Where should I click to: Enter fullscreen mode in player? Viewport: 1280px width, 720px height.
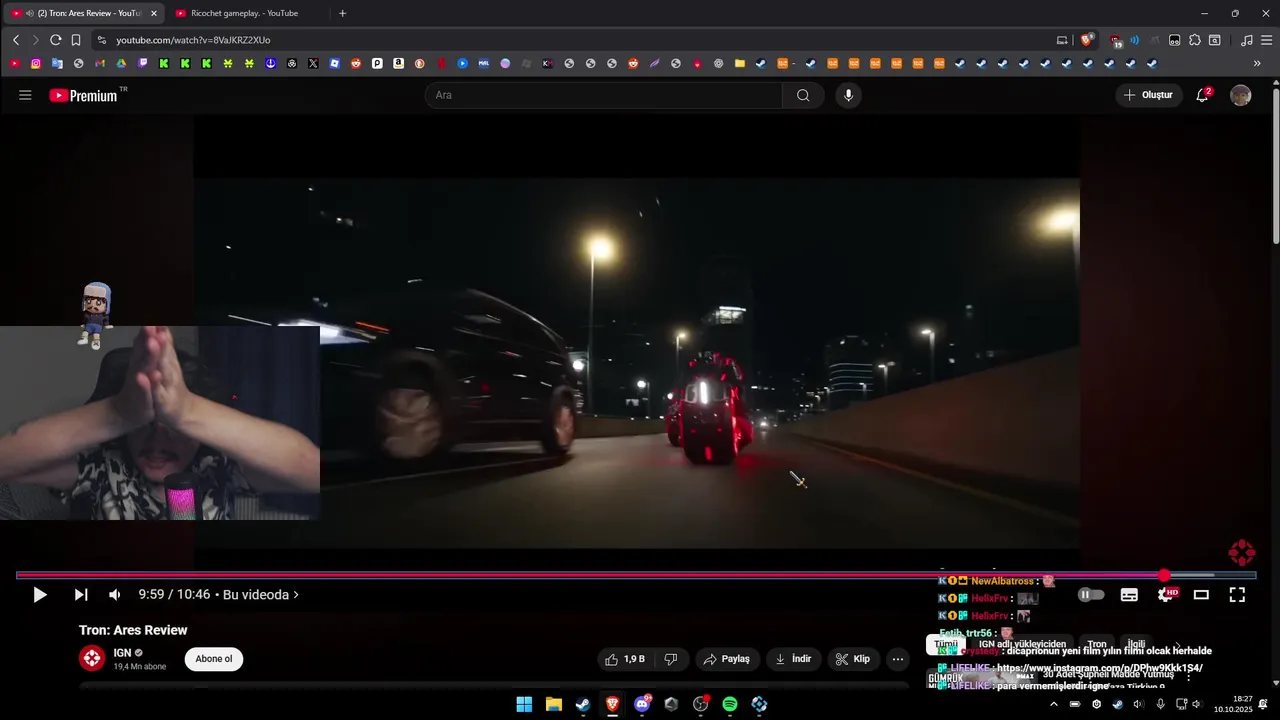pos(1237,595)
